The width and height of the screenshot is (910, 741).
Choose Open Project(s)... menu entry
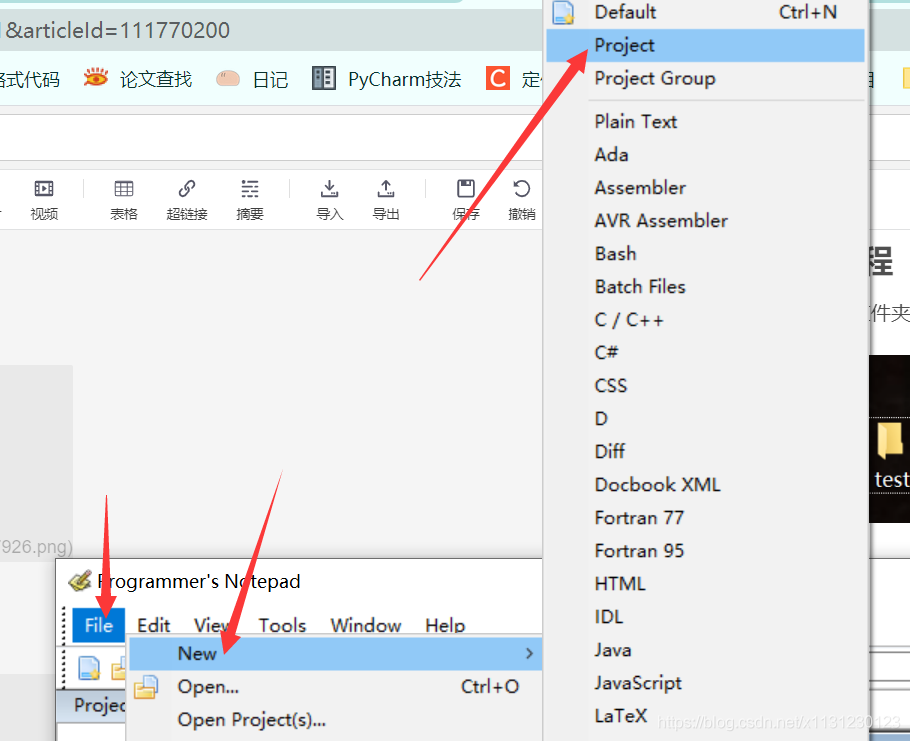335,720
